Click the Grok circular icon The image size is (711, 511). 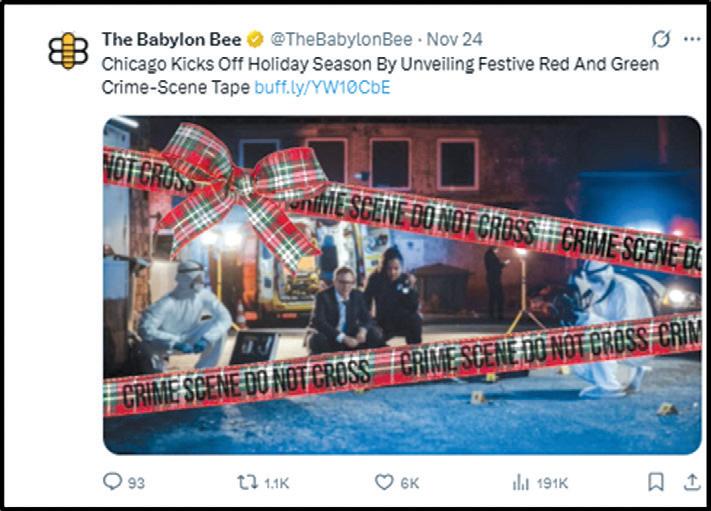pyautogui.click(x=661, y=39)
